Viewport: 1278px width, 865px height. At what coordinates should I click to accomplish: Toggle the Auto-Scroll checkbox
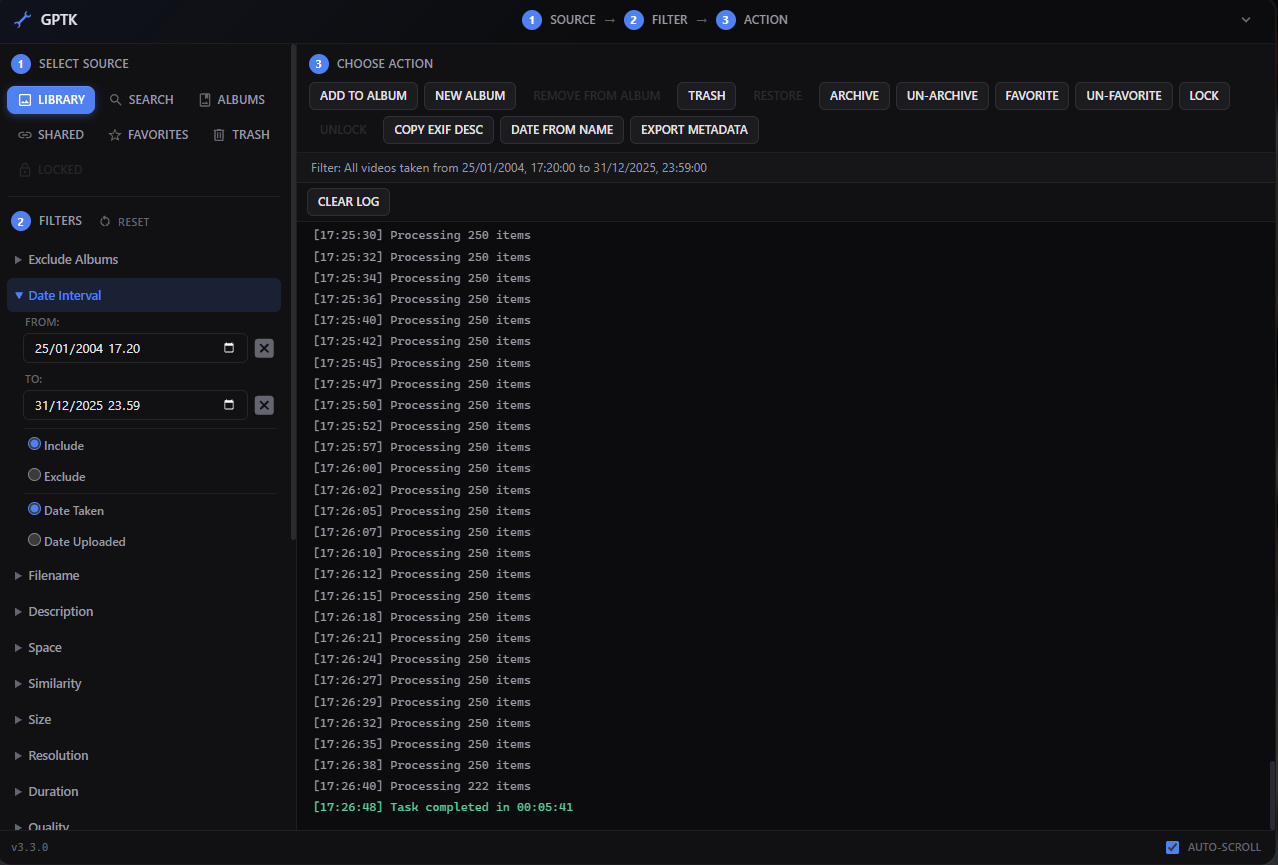click(x=1172, y=847)
